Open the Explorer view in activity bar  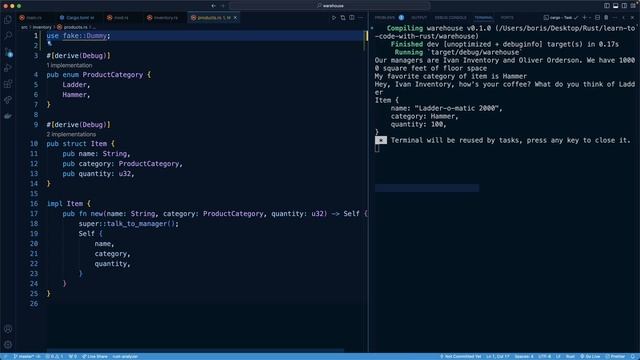tap(8, 20)
